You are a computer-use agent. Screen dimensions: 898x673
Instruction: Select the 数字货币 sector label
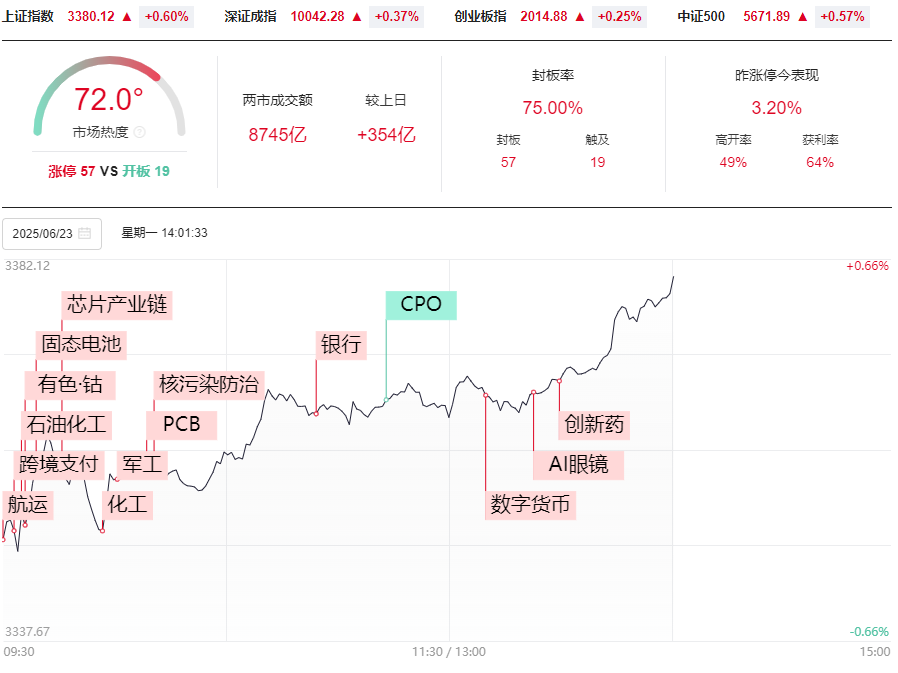pyautogui.click(x=531, y=504)
